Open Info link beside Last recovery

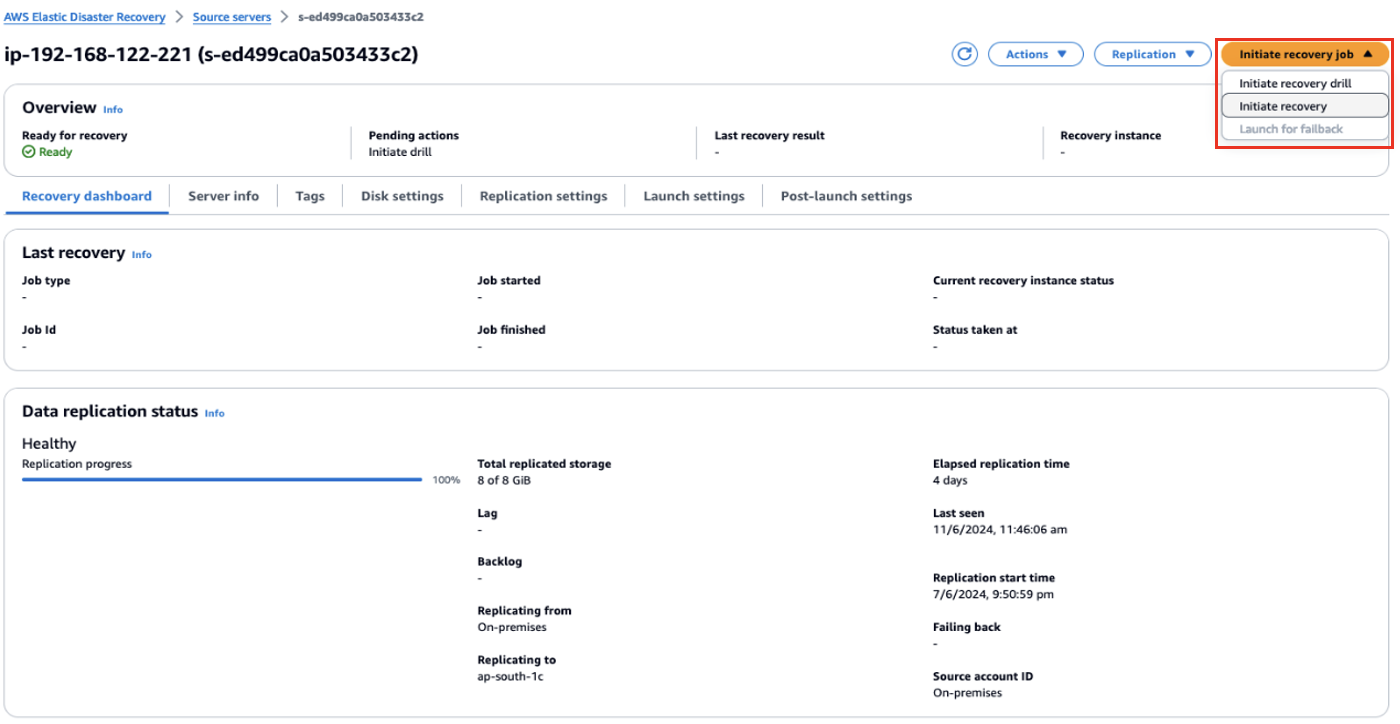click(142, 255)
